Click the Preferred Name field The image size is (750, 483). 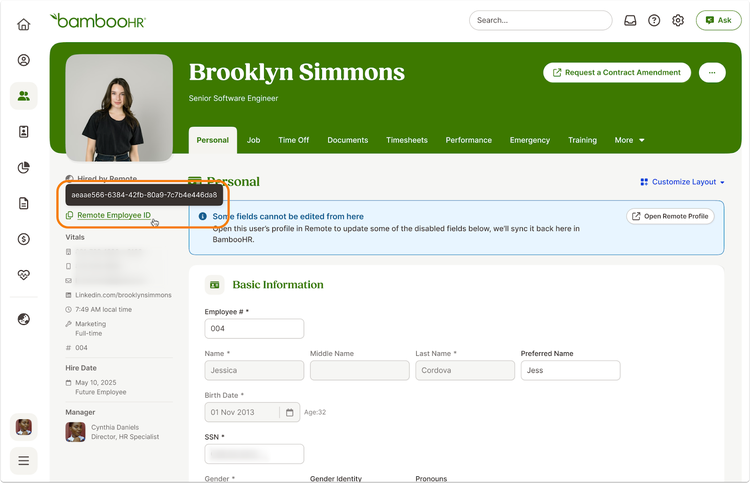click(x=571, y=370)
